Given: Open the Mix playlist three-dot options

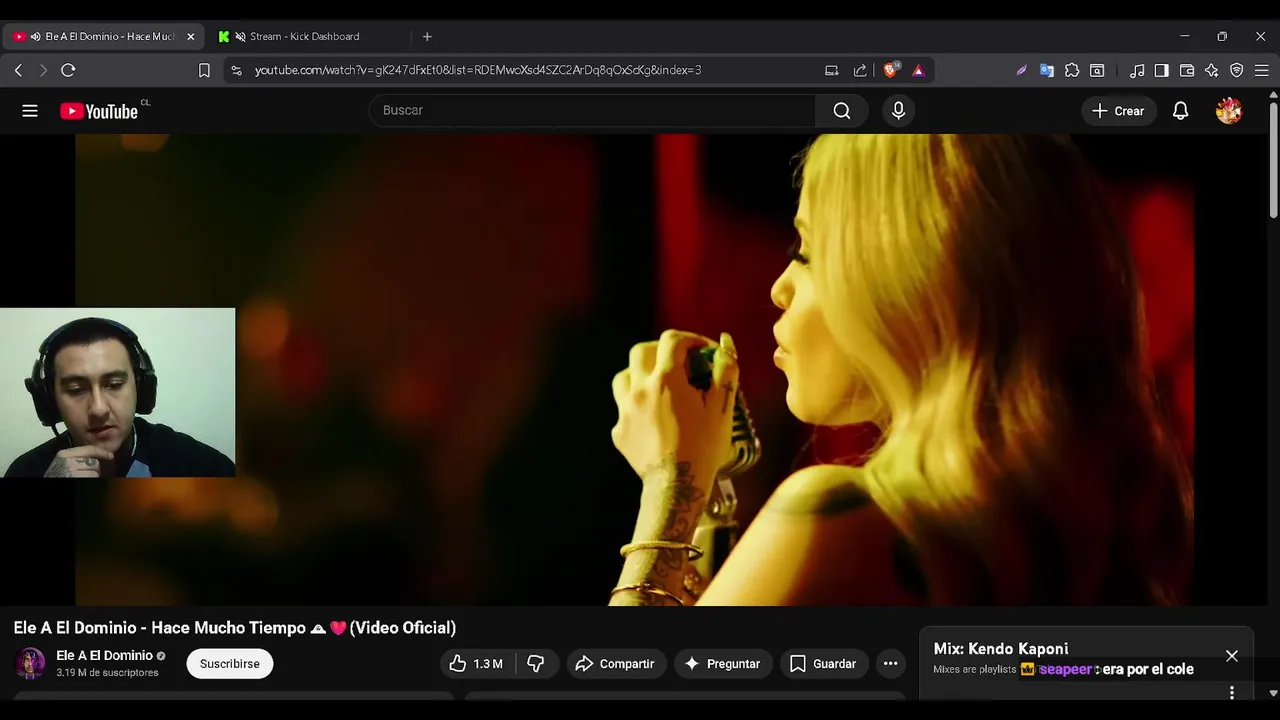Looking at the screenshot, I should click(1232, 692).
